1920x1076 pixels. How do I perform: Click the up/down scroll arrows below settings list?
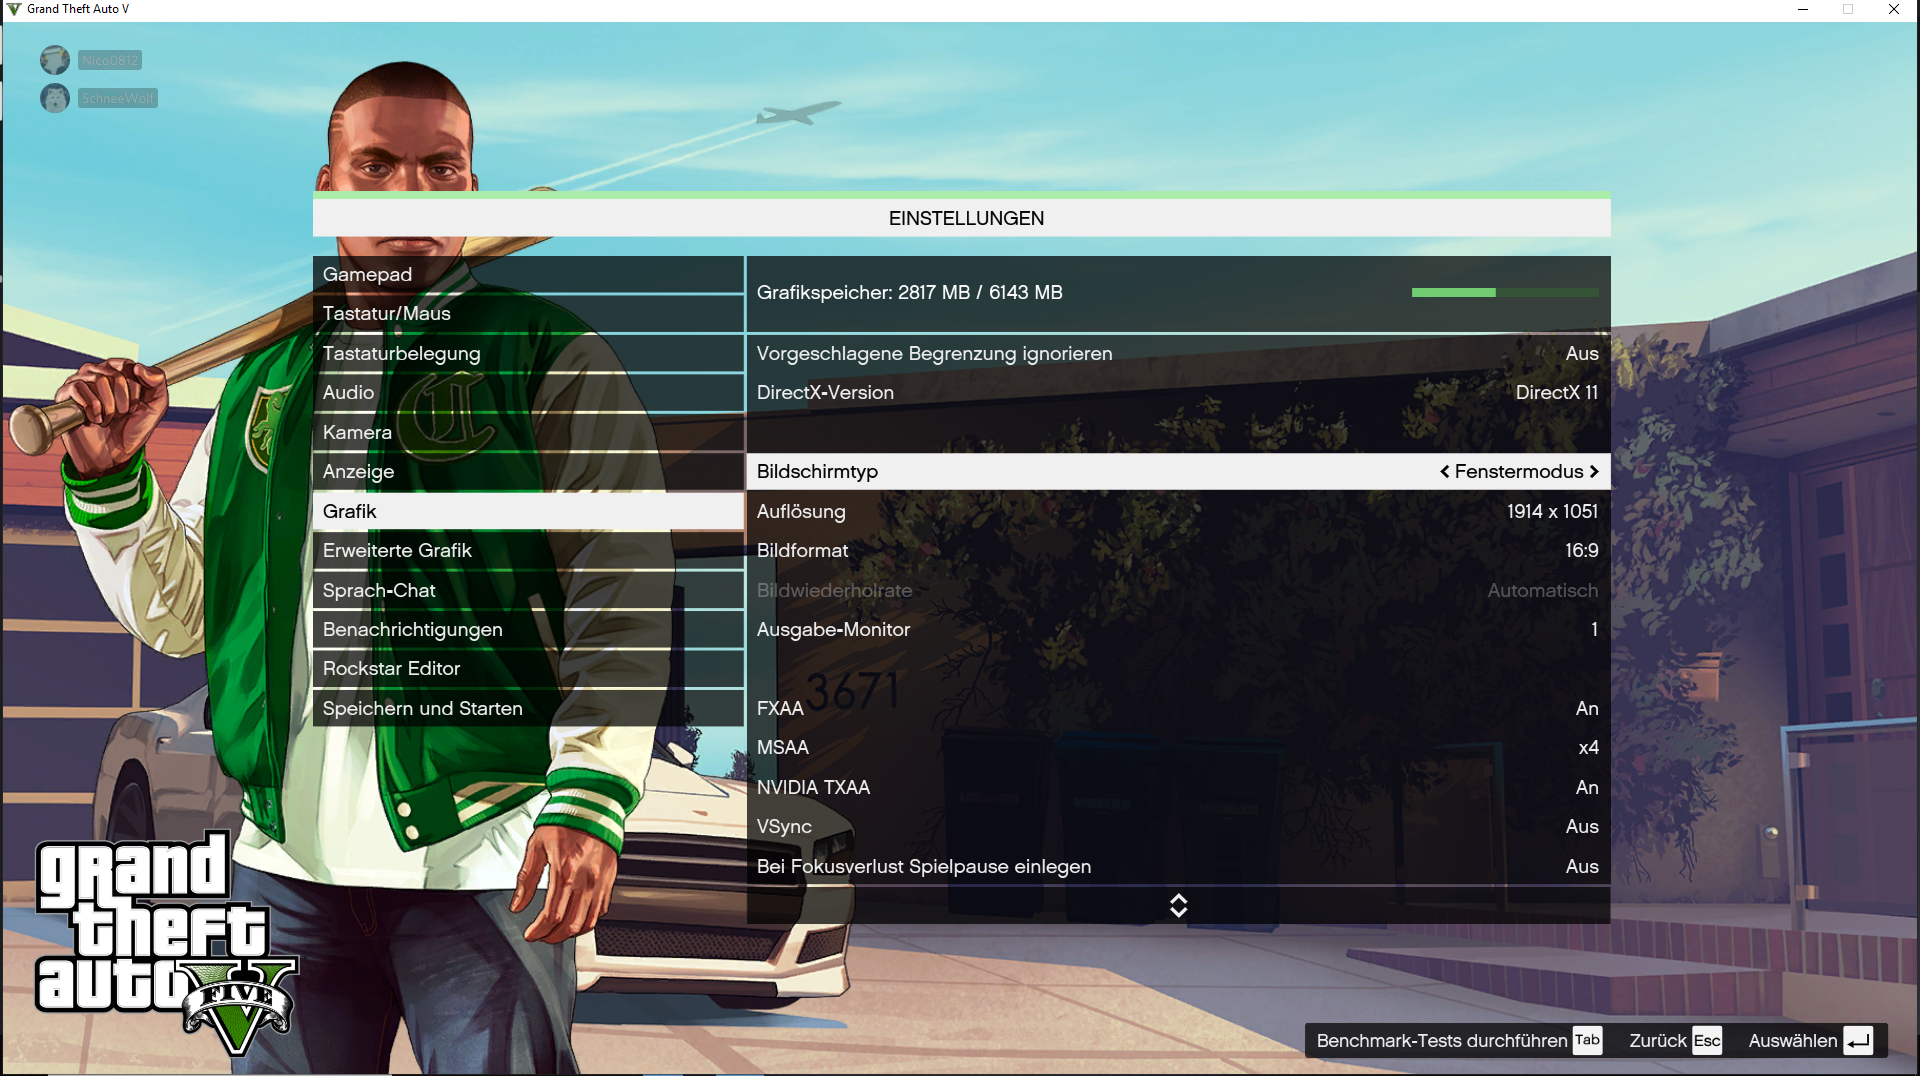coord(1178,905)
